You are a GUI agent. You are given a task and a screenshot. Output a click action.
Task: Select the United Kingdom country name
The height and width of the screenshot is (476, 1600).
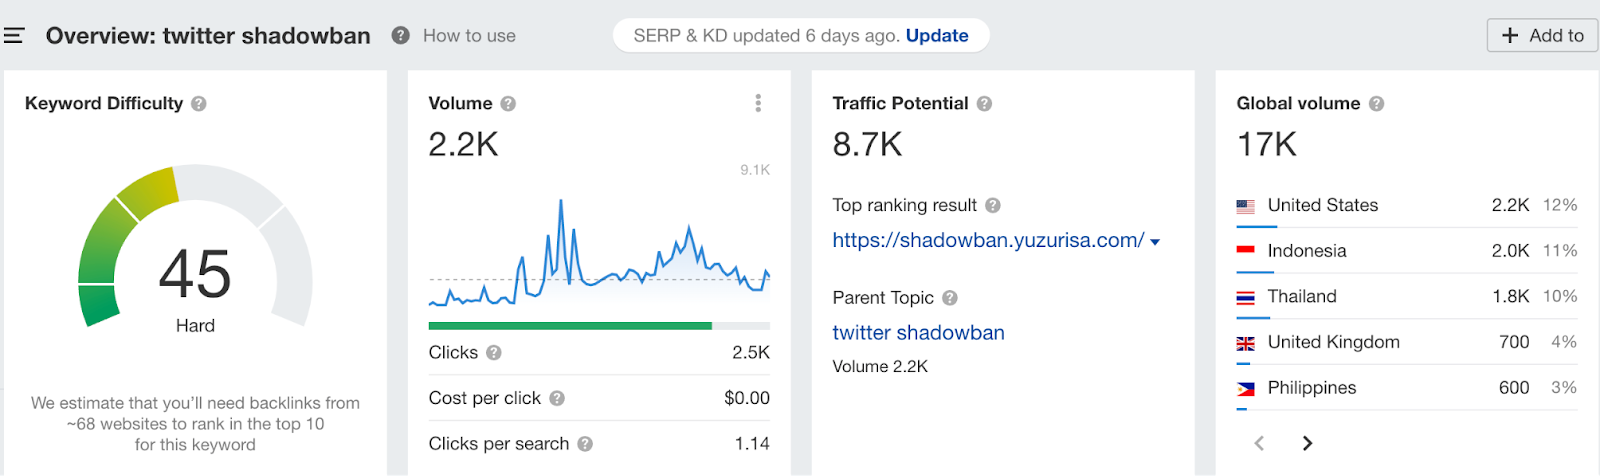tap(1333, 342)
